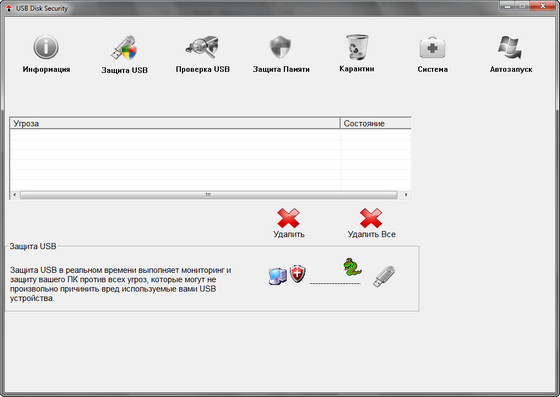Click the red shield with cross icon
This screenshot has height=397, width=560.
point(298,273)
